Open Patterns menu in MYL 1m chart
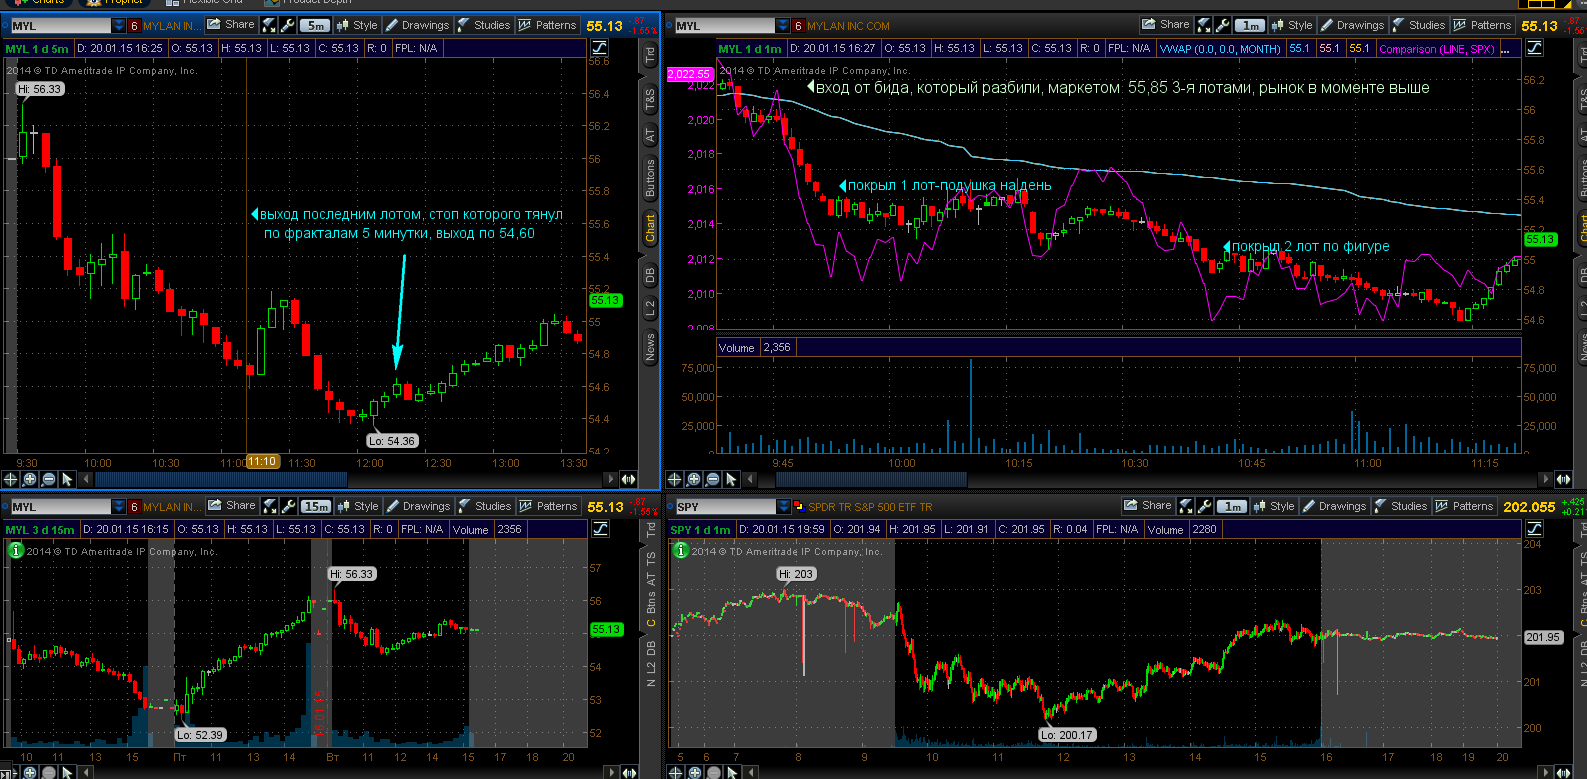Viewport: 1587px width, 779px height. tap(1482, 25)
